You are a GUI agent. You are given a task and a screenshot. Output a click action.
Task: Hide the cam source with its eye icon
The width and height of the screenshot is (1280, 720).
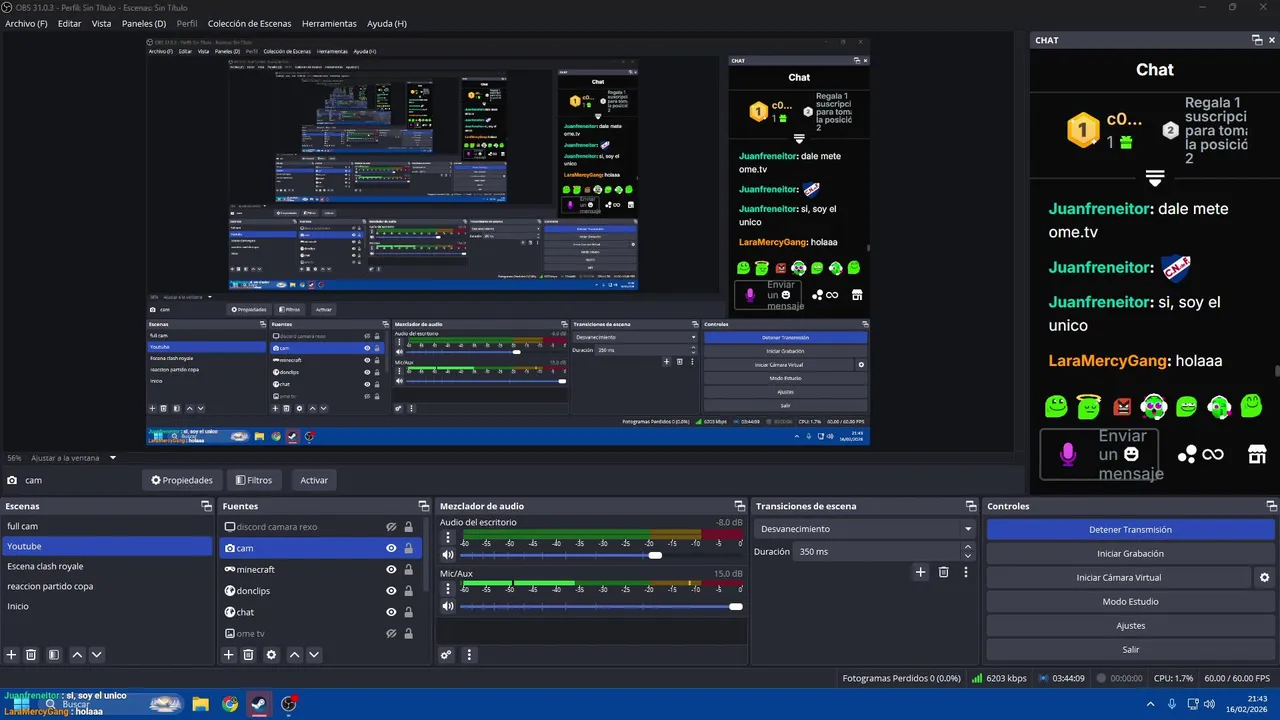391,548
